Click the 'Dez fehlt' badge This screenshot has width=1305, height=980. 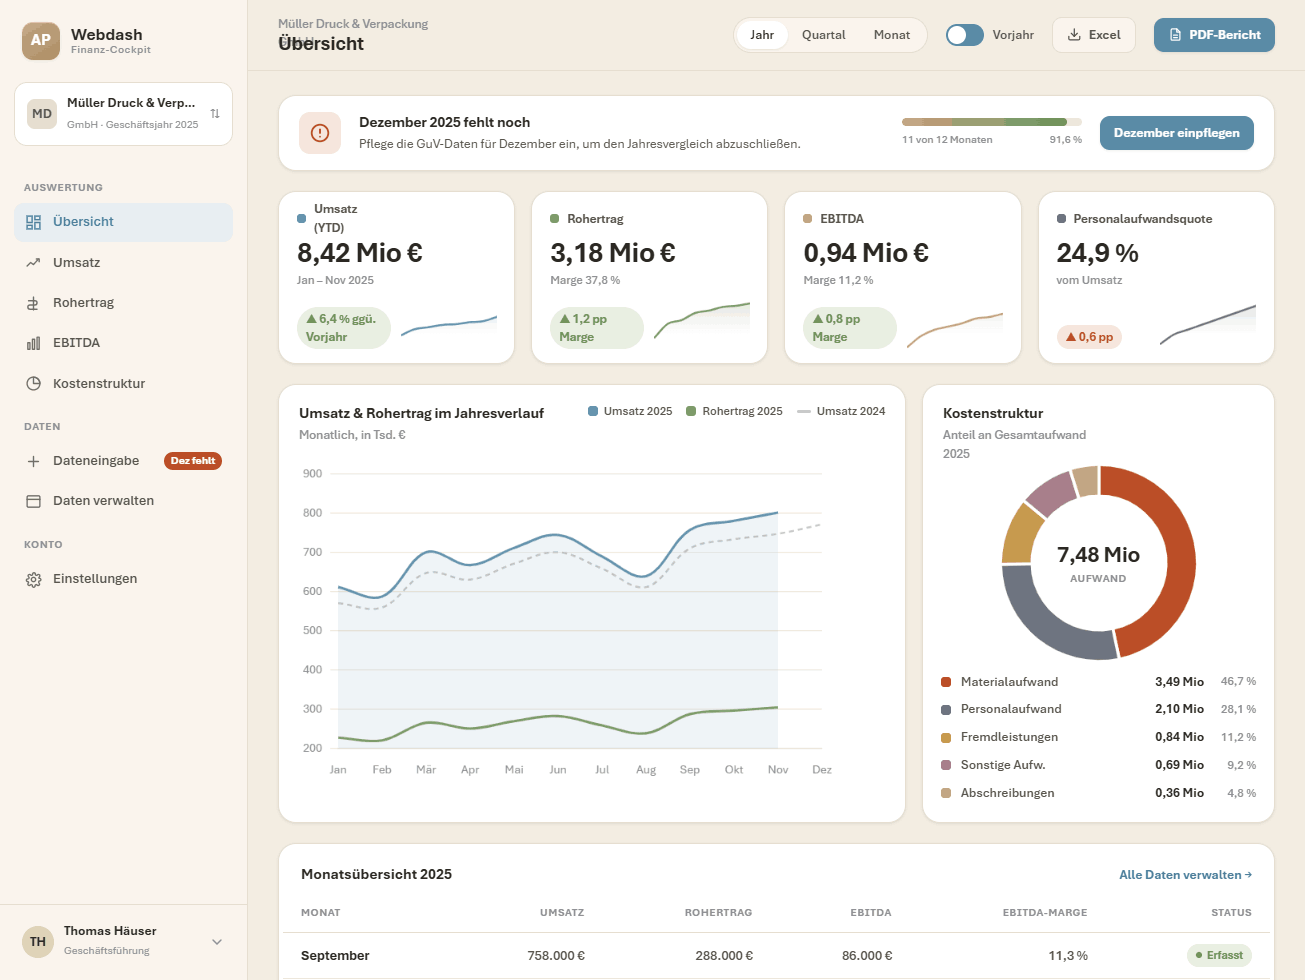point(193,461)
